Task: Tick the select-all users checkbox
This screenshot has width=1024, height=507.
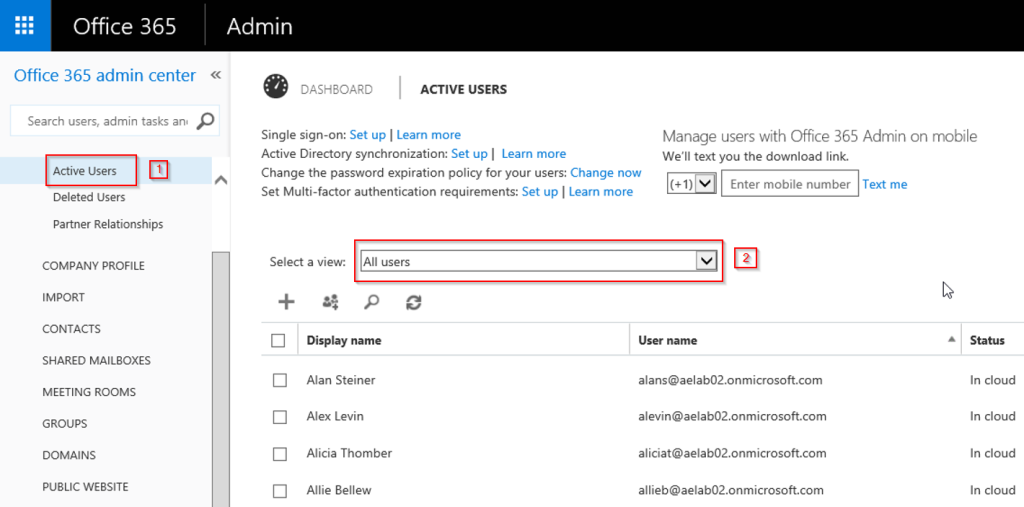Action: click(x=278, y=340)
